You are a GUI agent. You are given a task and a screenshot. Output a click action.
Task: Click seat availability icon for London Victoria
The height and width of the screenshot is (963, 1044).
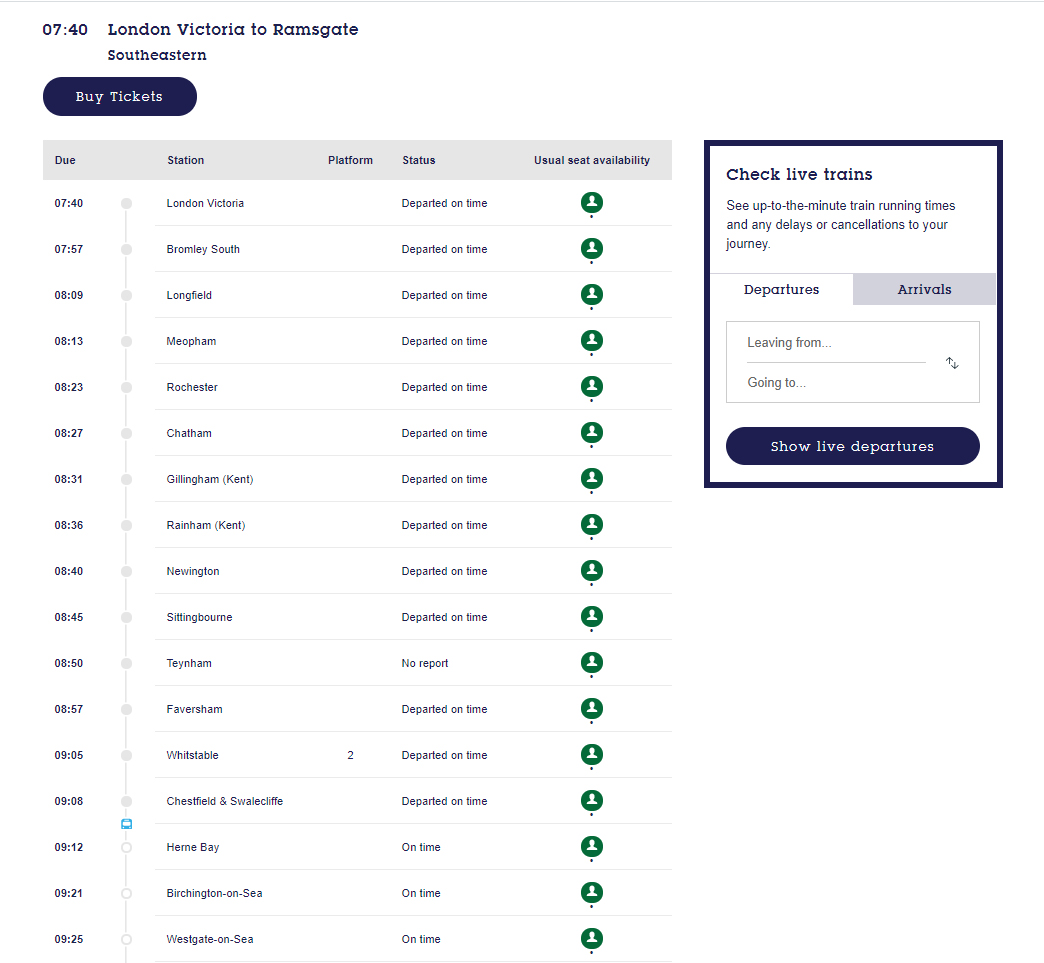(592, 203)
